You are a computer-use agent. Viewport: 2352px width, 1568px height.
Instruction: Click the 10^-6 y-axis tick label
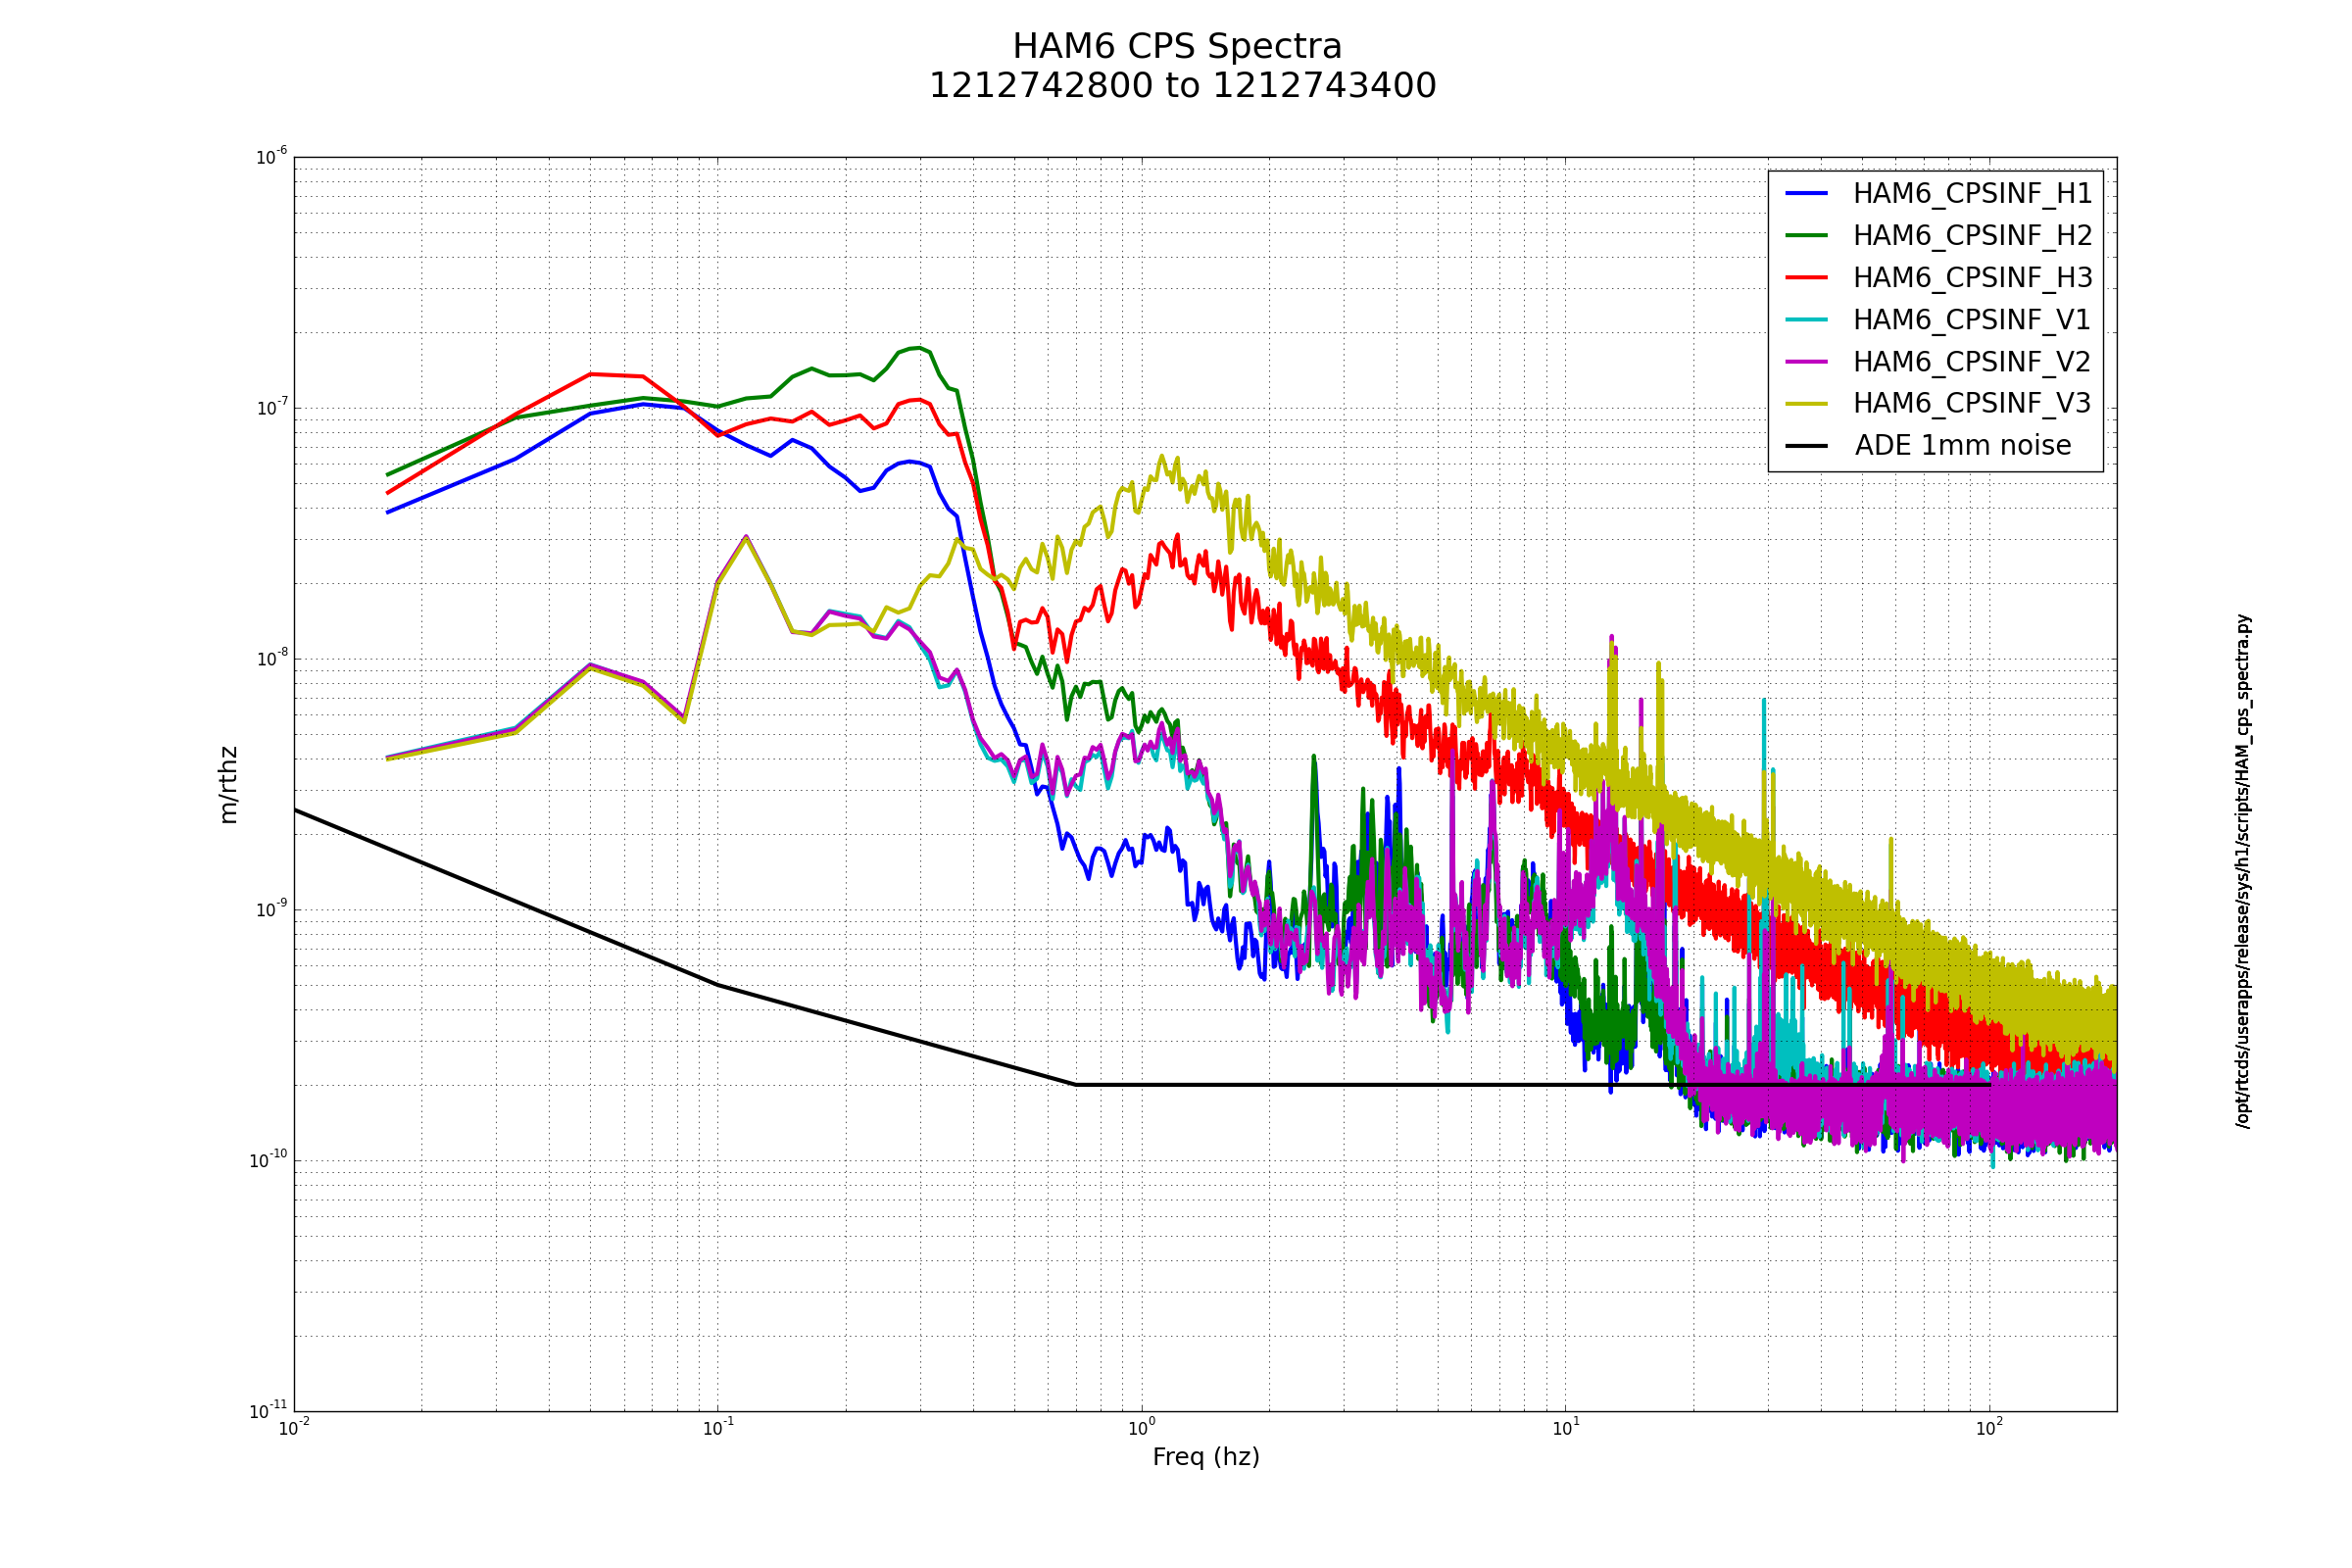point(271,157)
